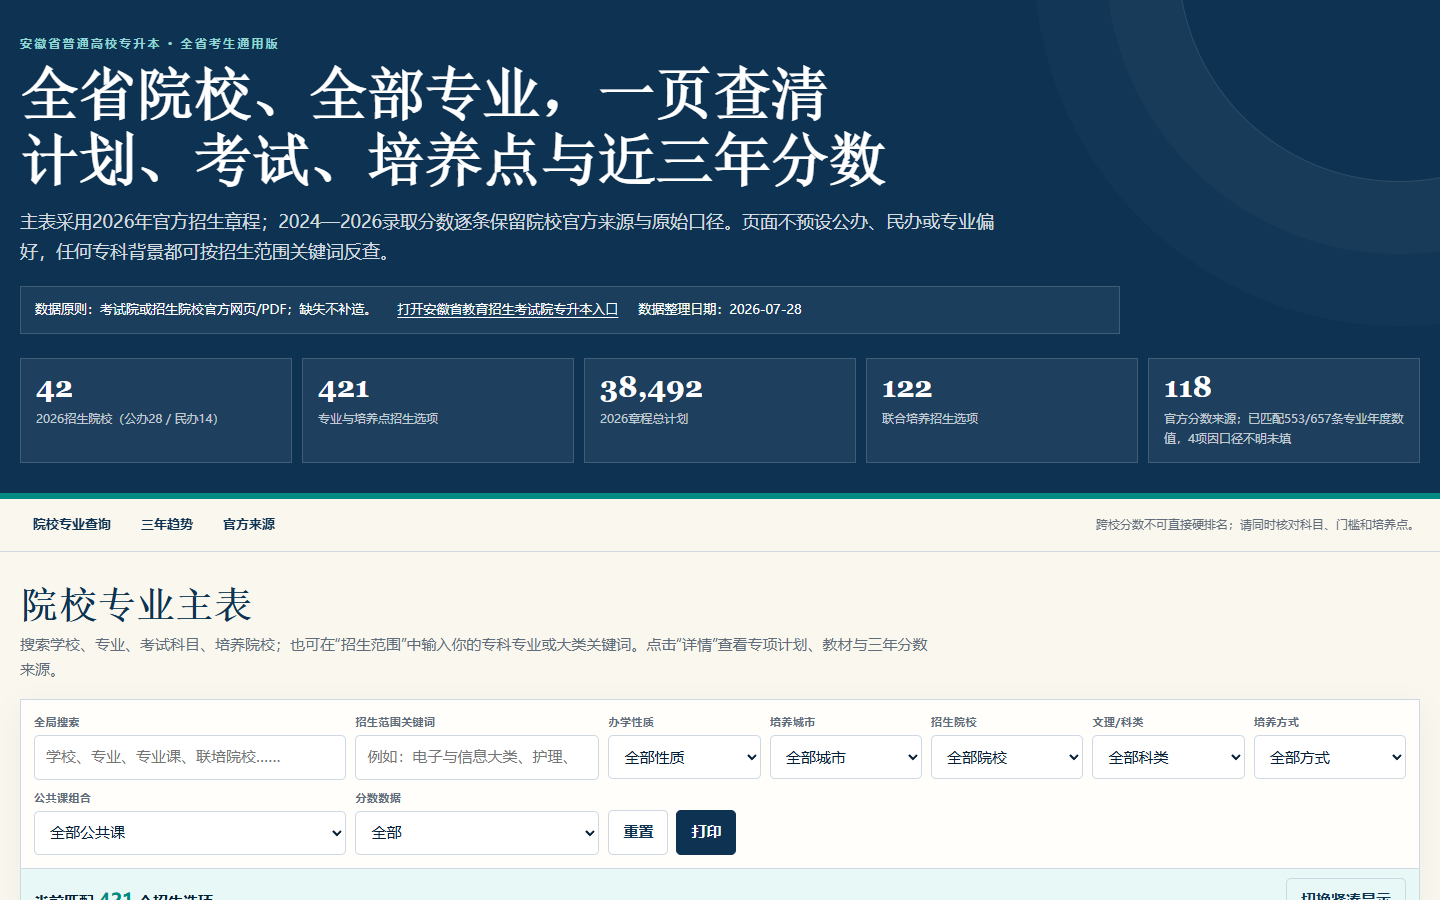Click the 跨校分数不可直接硬排名 note text
Image resolution: width=1440 pixels, height=900 pixels.
click(1257, 524)
